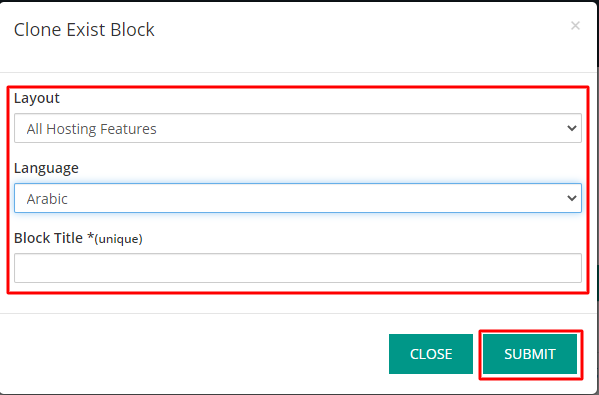Dismiss dialog with the X icon
Image resolution: width=599 pixels, height=395 pixels.
575,26
